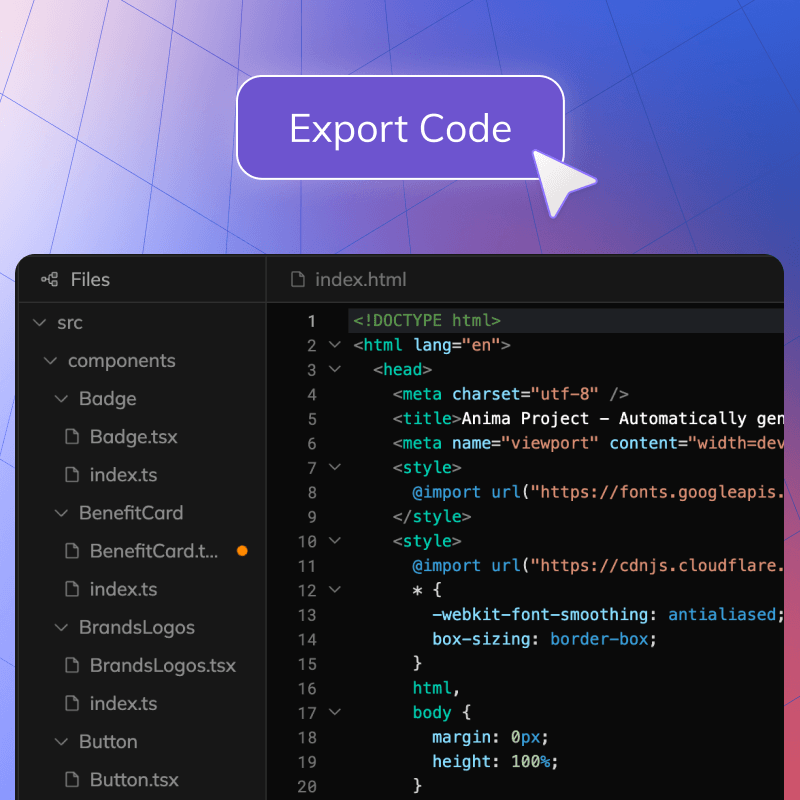Screen dimensions: 800x800
Task: Collapse the BrandsLogos folder chevron
Action: click(61, 627)
